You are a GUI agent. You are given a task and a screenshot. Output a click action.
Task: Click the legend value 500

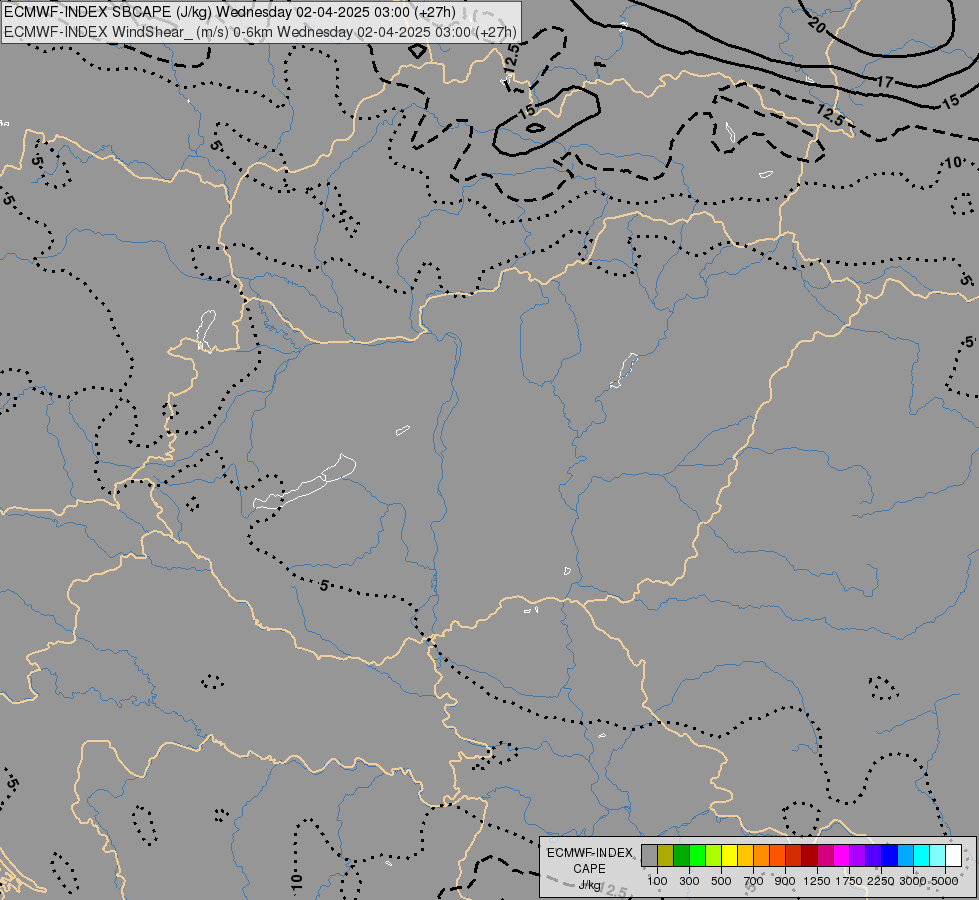click(721, 881)
